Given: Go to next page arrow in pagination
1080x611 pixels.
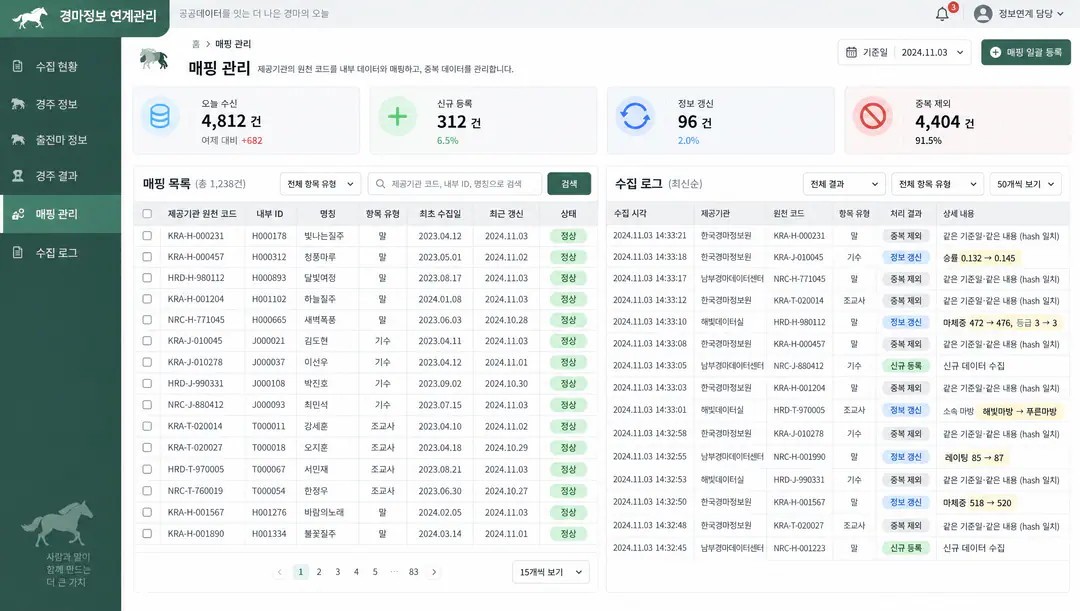Looking at the screenshot, I should tap(434, 572).
